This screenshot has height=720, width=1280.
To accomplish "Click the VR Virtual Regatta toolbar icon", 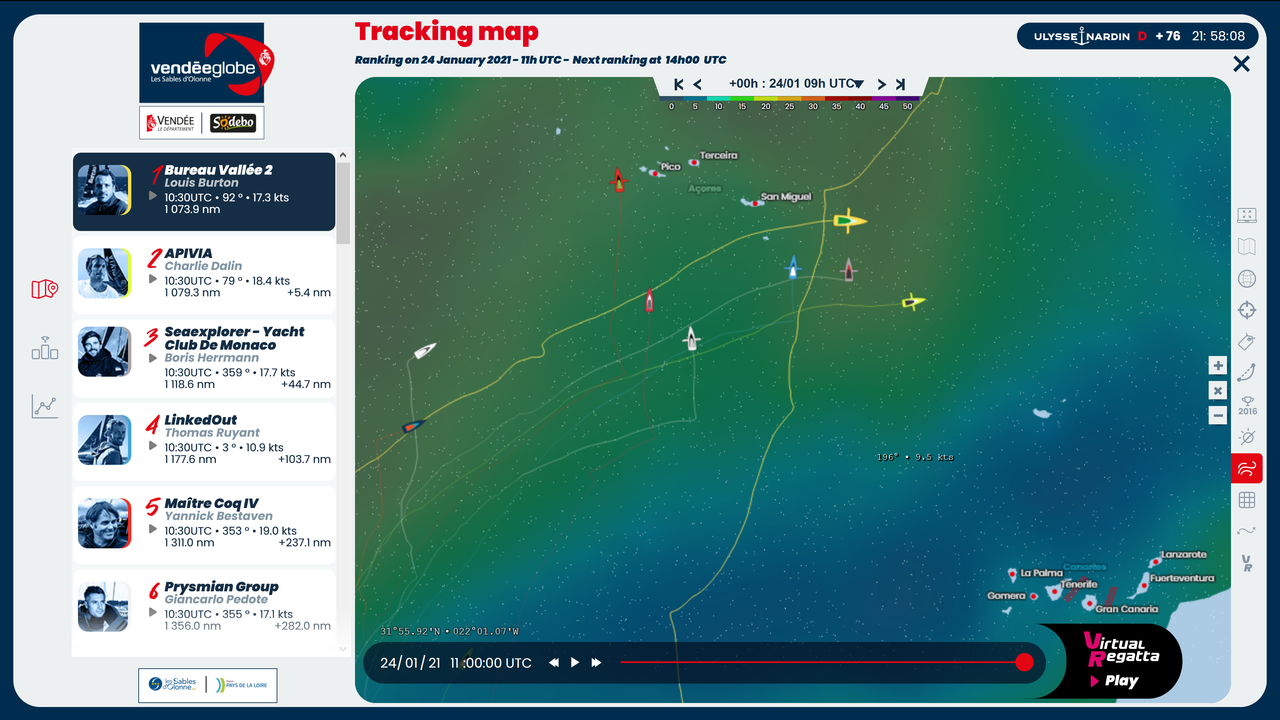I will tap(1247, 563).
